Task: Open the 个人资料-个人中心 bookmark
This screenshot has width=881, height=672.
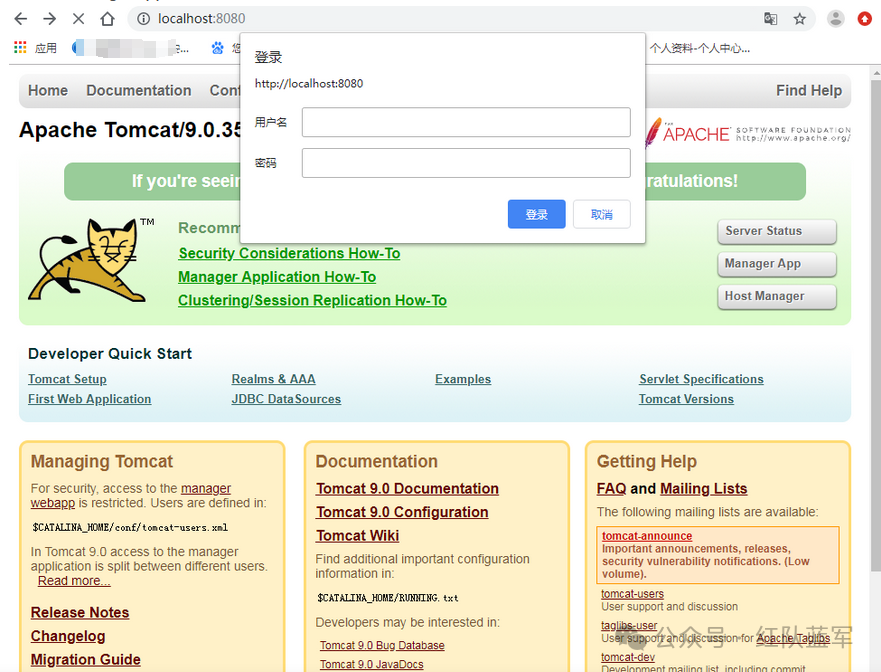Action: pyautogui.click(x=700, y=48)
